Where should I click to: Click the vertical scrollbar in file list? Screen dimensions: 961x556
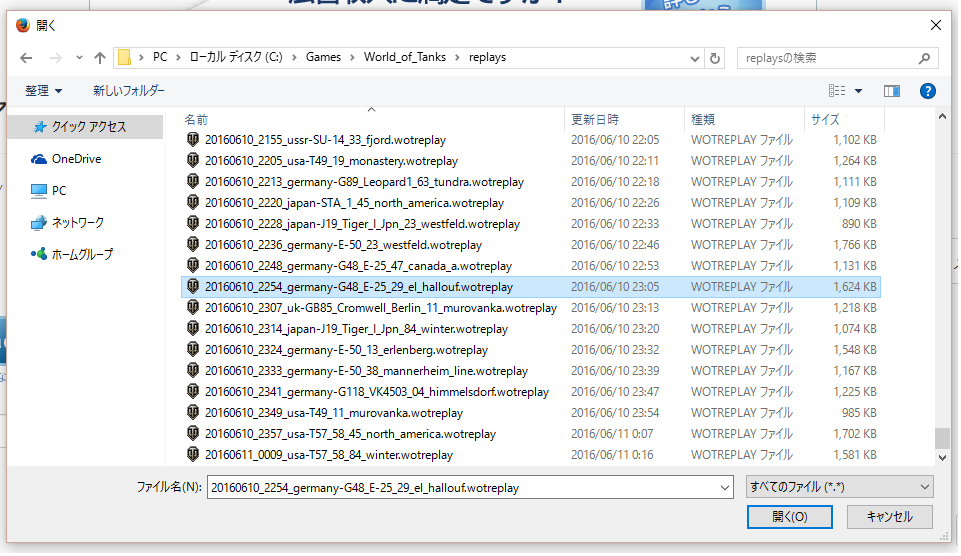coord(942,300)
